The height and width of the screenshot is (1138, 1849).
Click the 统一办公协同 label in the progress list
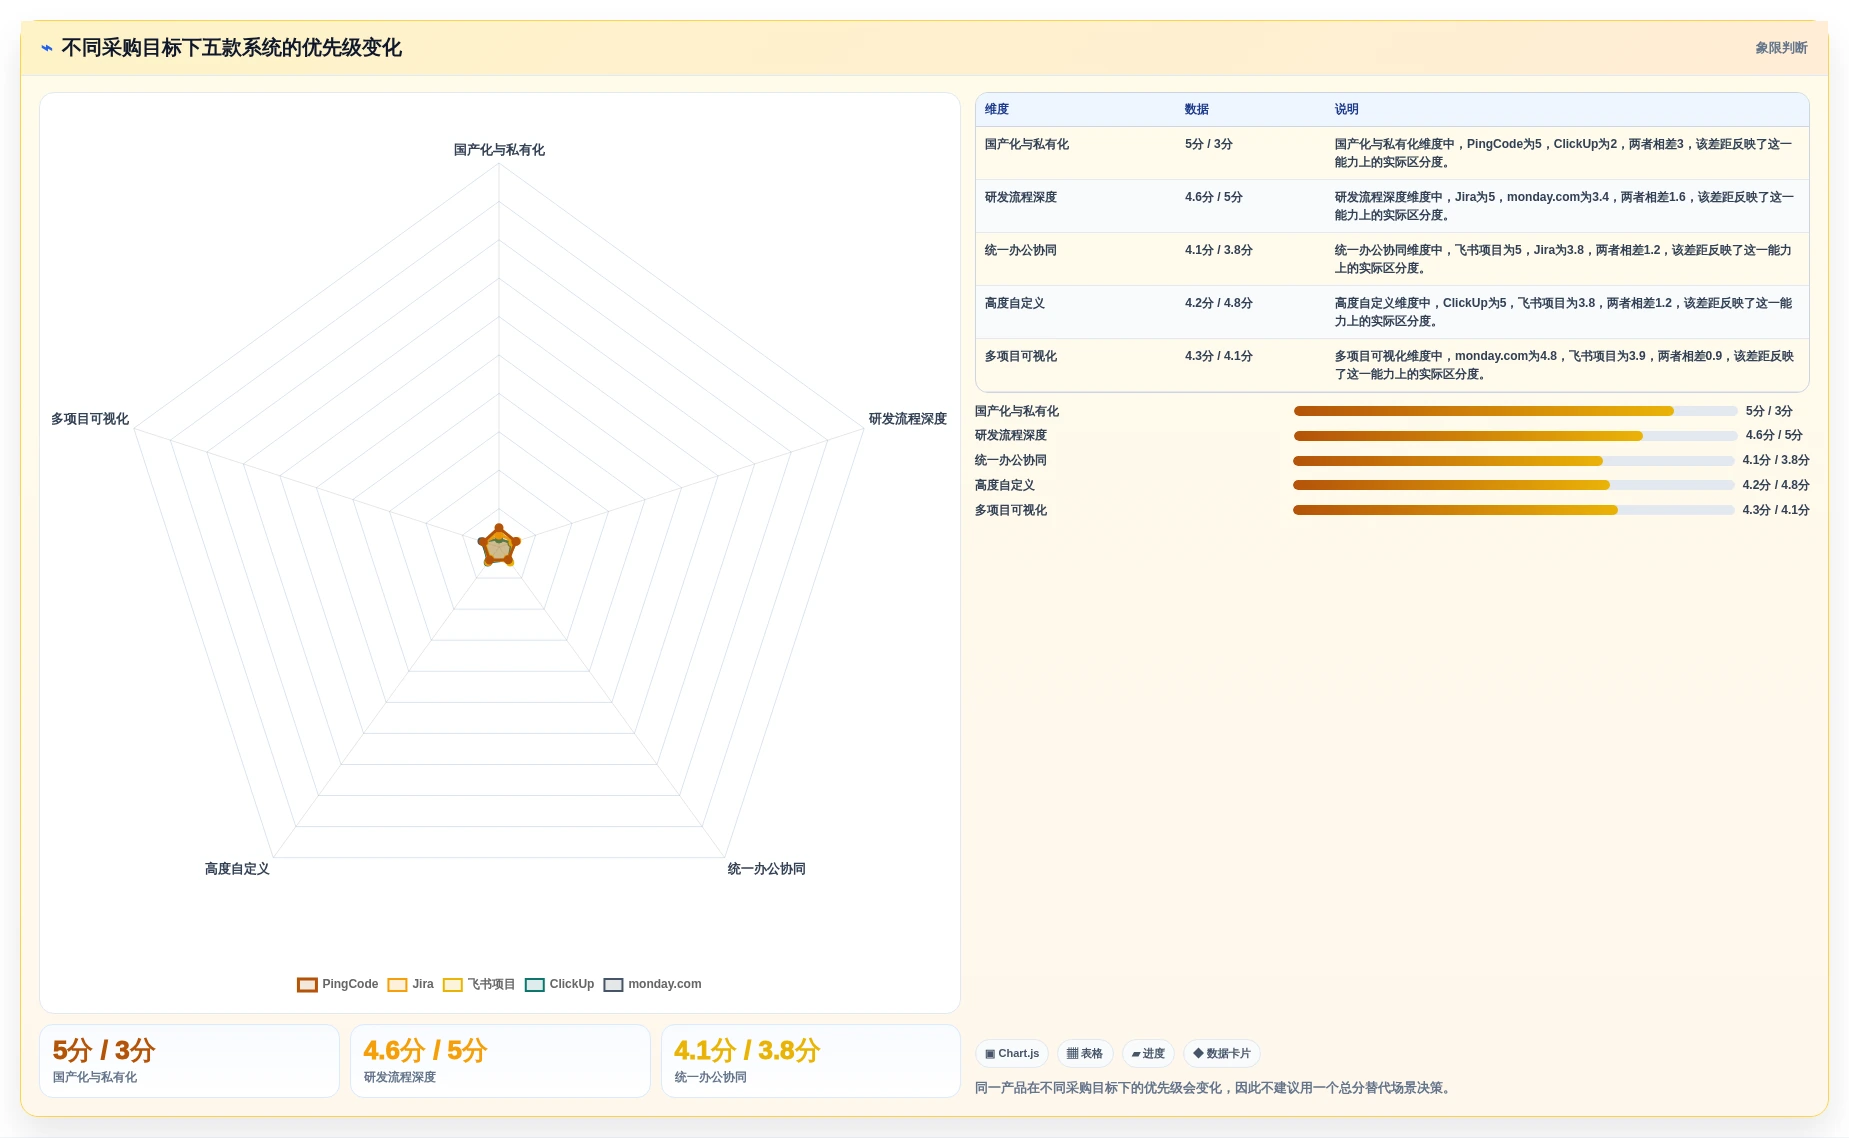[1011, 461]
